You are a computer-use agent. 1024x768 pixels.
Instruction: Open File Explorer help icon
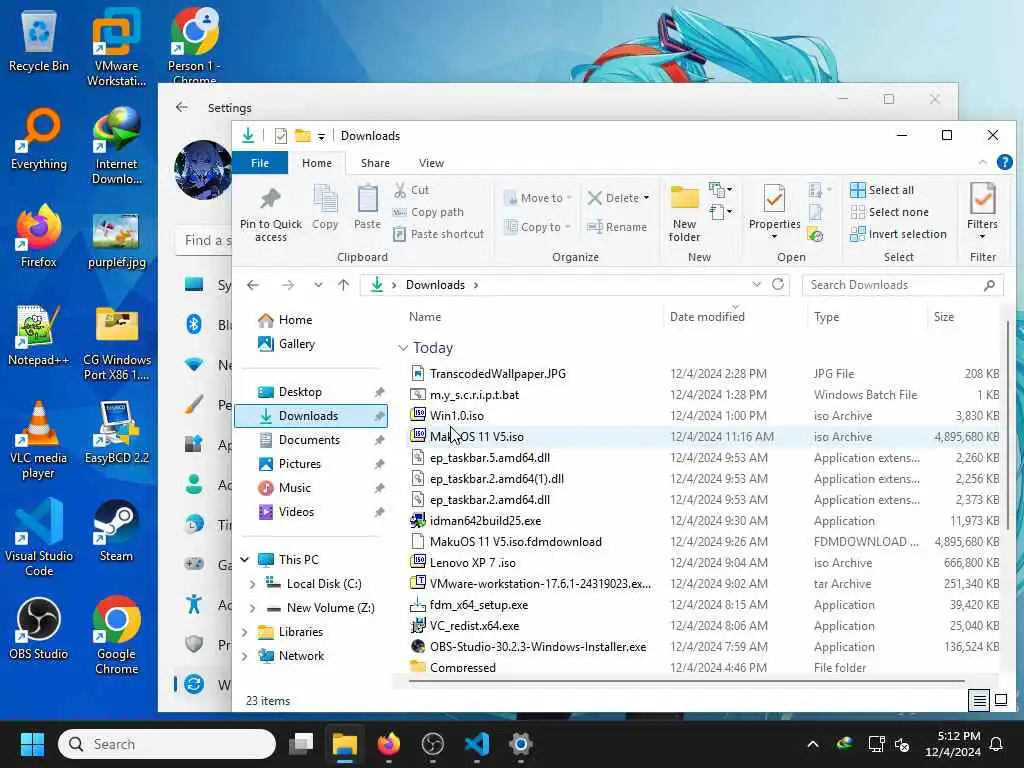(1004, 162)
